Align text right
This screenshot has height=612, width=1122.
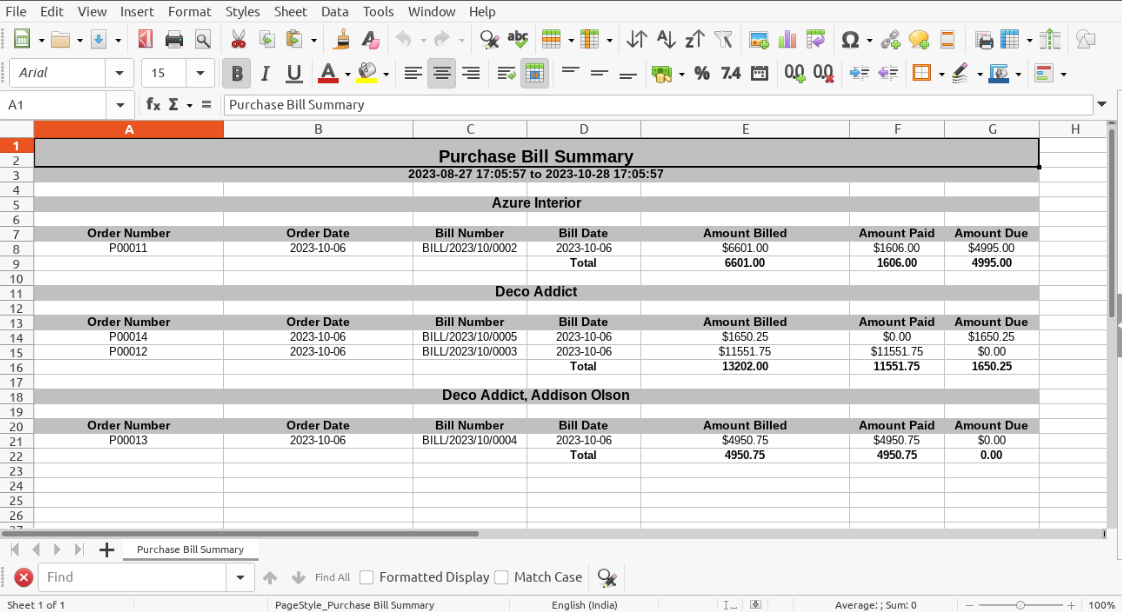pyautogui.click(x=471, y=73)
